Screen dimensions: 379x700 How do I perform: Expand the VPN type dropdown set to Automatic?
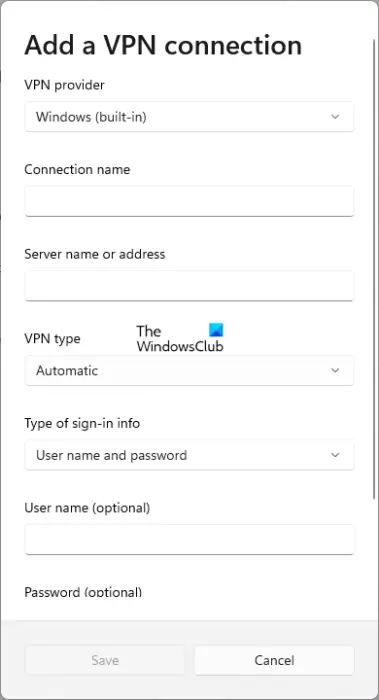[x=189, y=371]
